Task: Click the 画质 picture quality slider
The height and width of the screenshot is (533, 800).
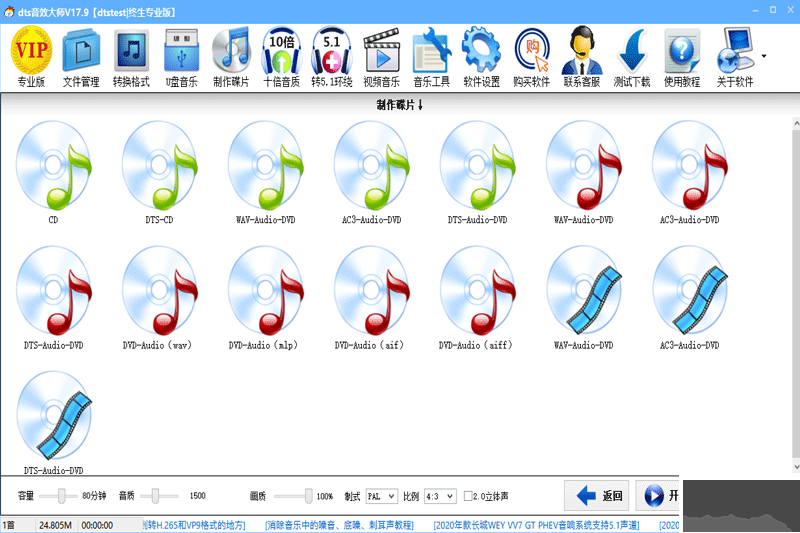Action: (x=293, y=496)
